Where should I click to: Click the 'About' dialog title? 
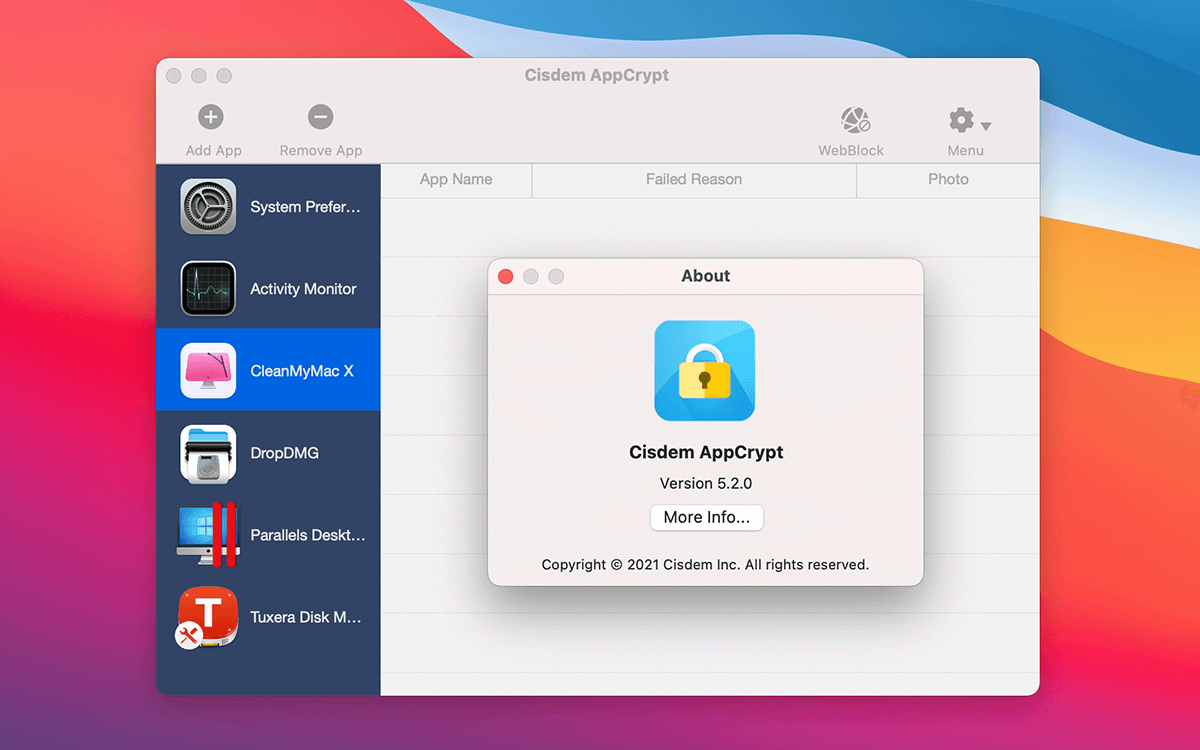tap(706, 276)
